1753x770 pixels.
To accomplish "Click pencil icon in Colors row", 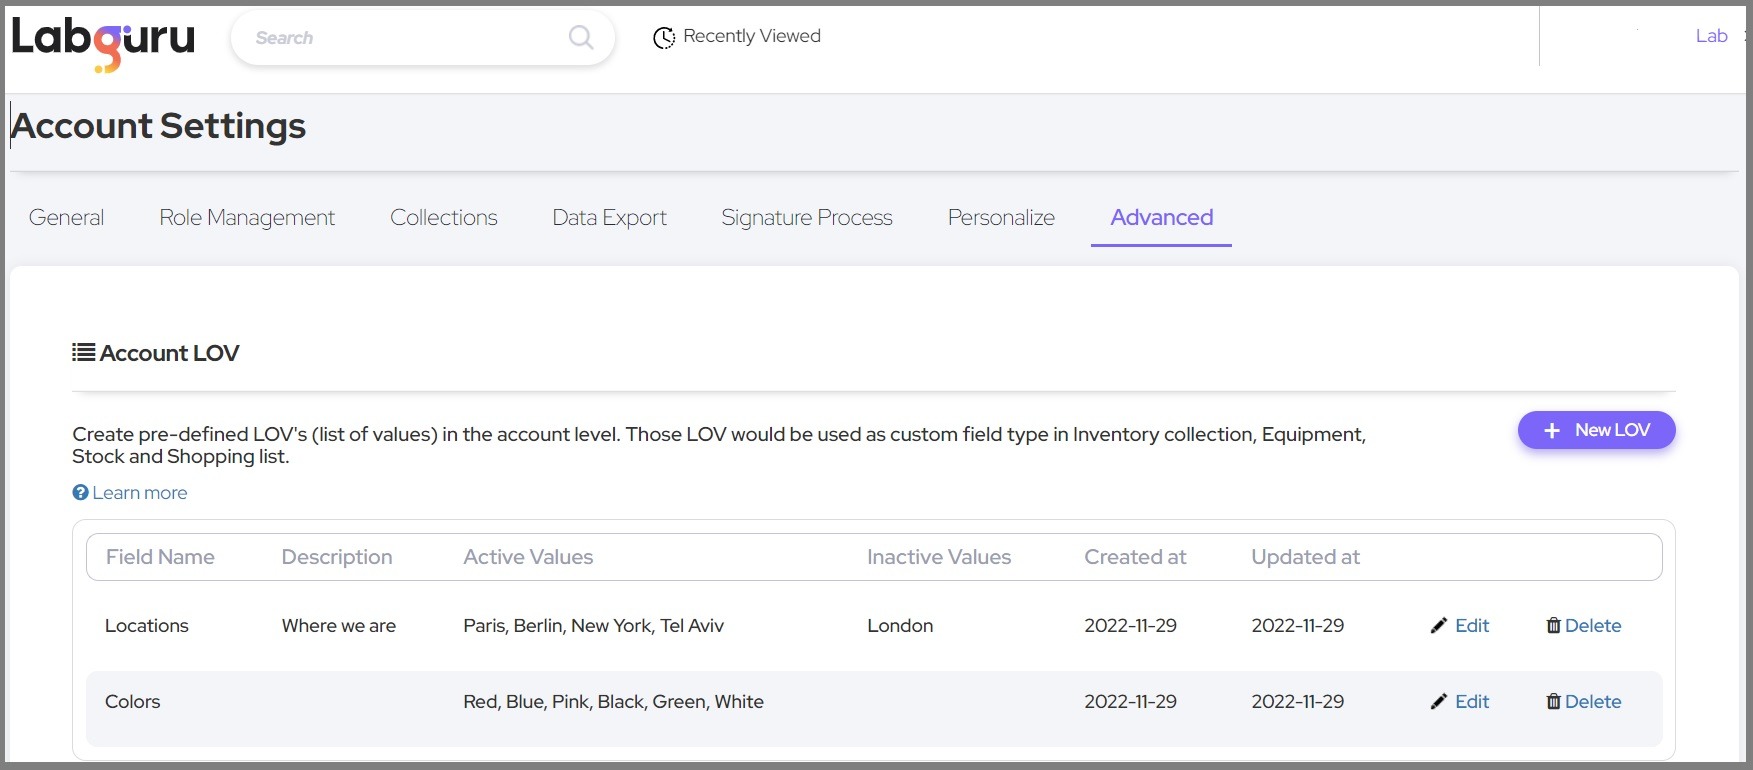I will pyautogui.click(x=1439, y=702).
